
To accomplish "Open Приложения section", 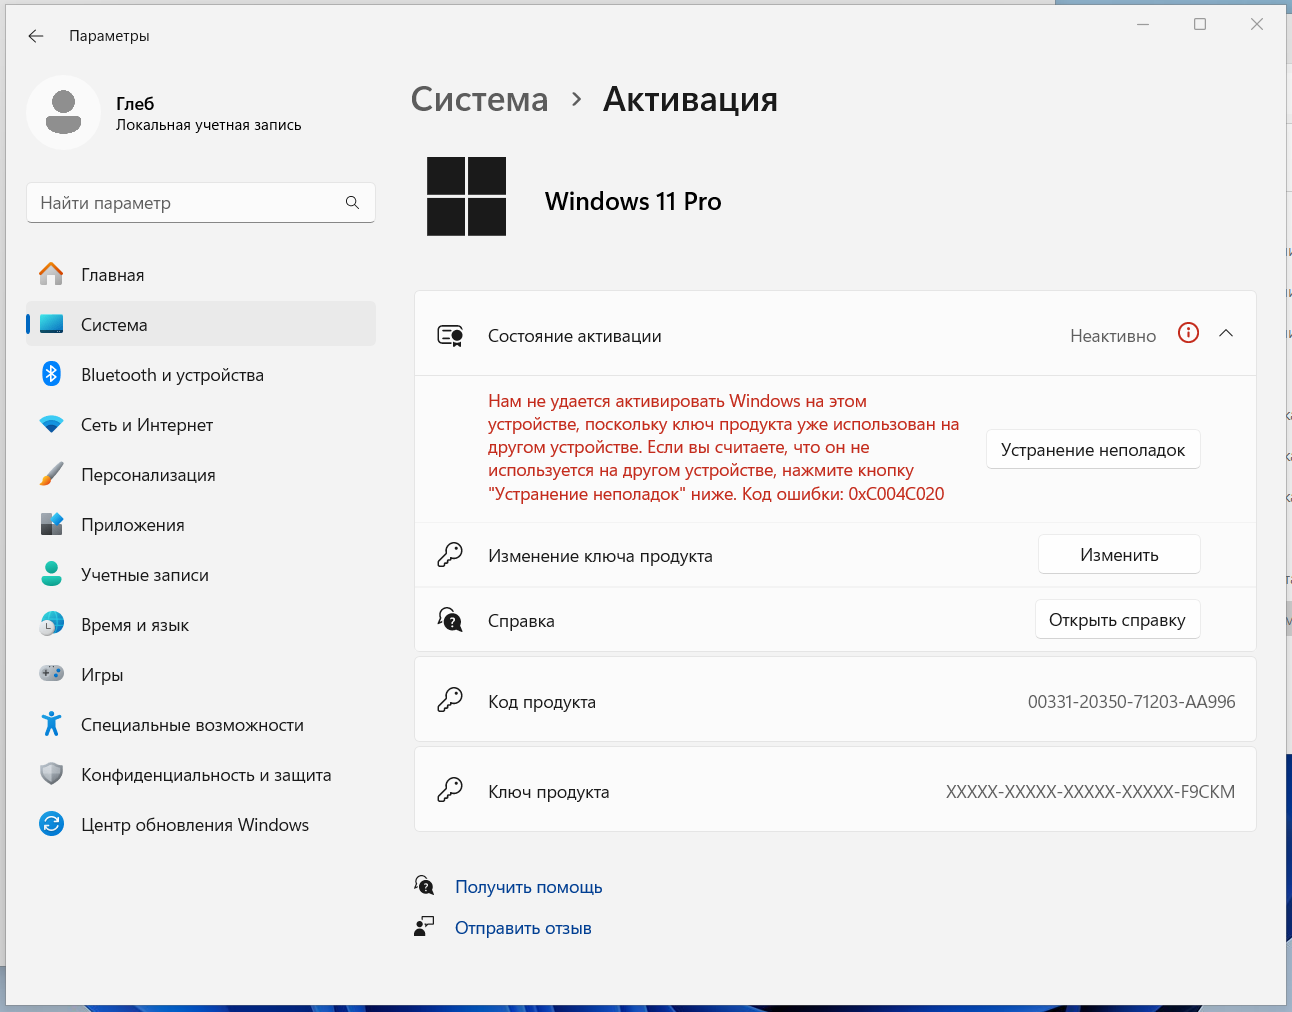I will click(201, 524).
